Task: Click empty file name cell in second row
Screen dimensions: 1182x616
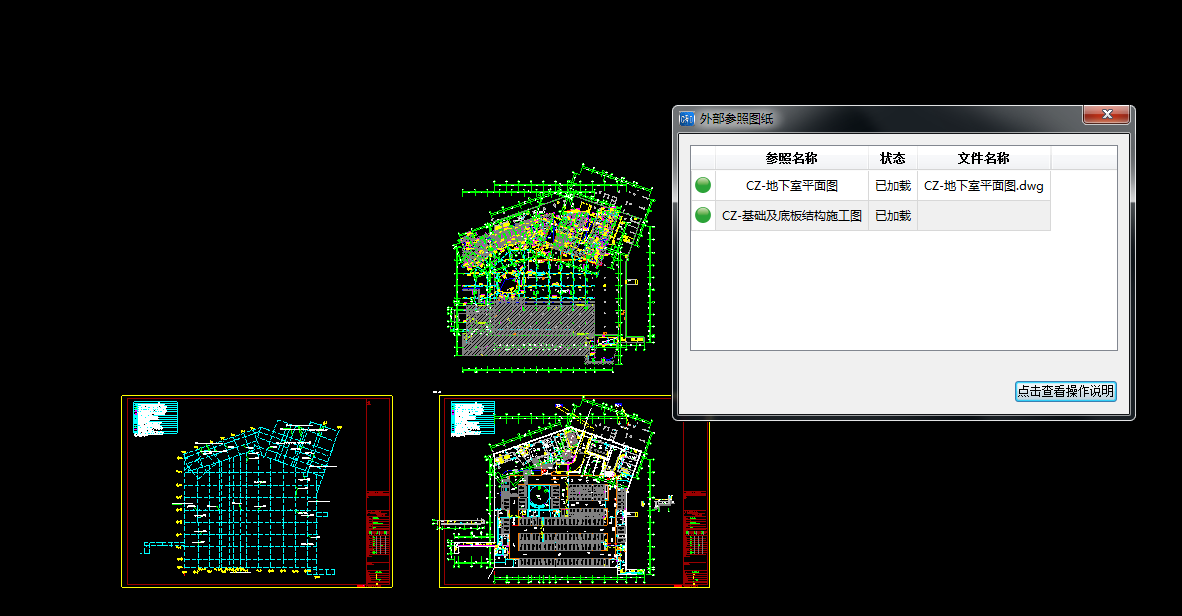Action: [x=983, y=215]
